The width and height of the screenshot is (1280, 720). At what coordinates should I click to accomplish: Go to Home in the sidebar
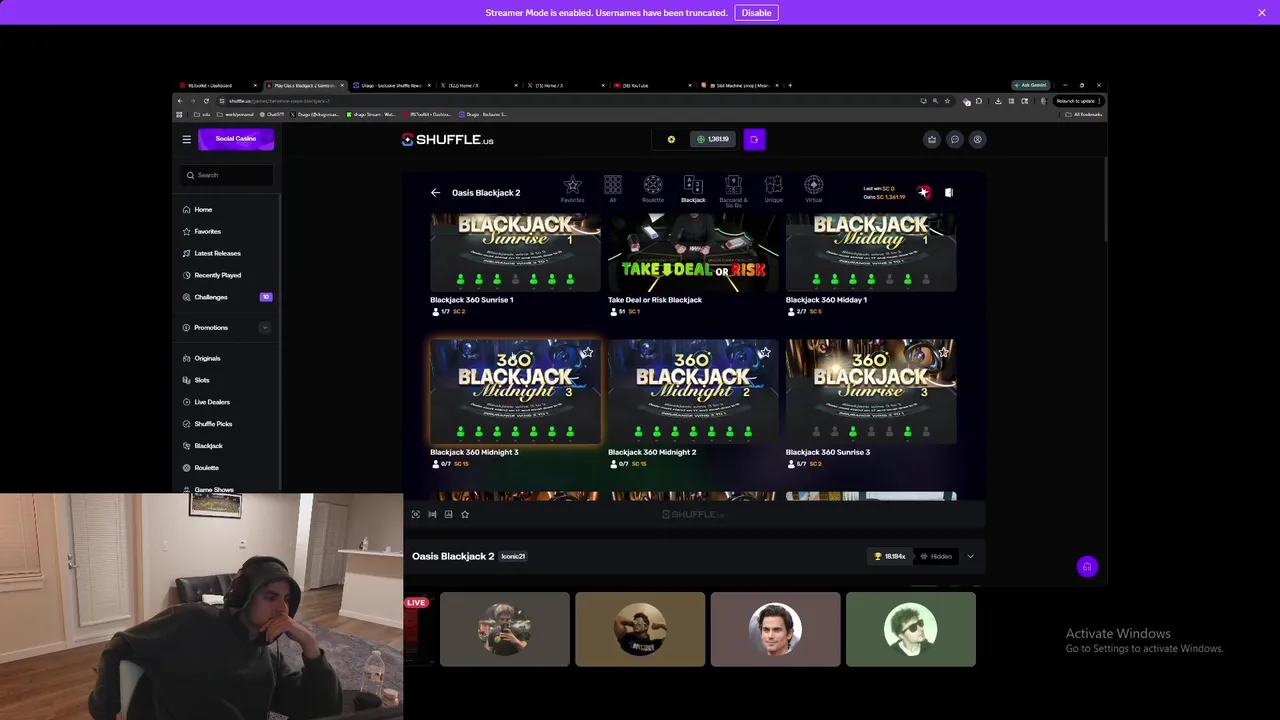tap(203, 210)
